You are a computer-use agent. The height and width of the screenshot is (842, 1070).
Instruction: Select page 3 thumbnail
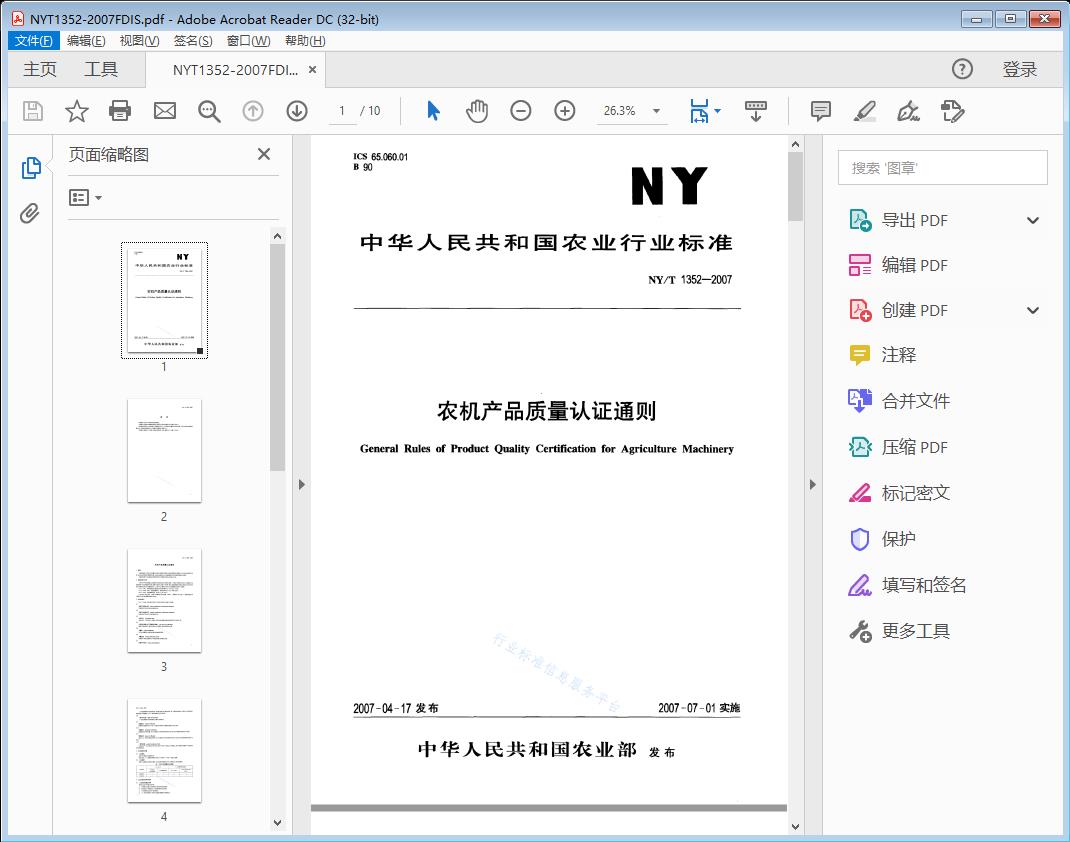pyautogui.click(x=164, y=600)
